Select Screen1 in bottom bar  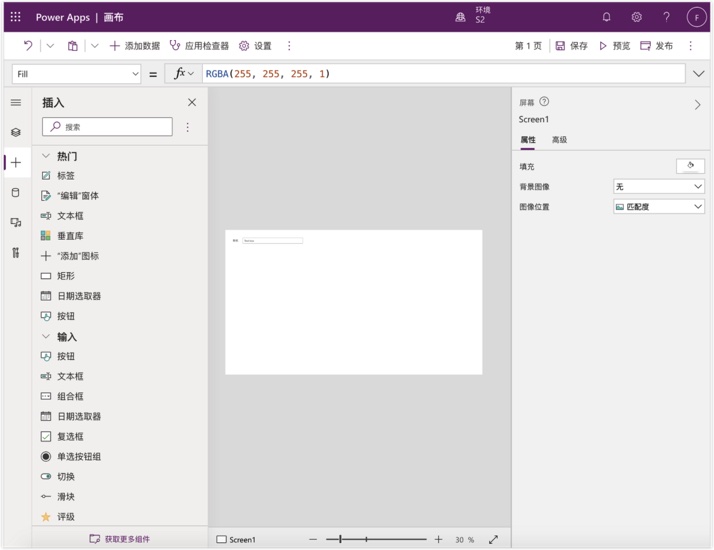236,540
